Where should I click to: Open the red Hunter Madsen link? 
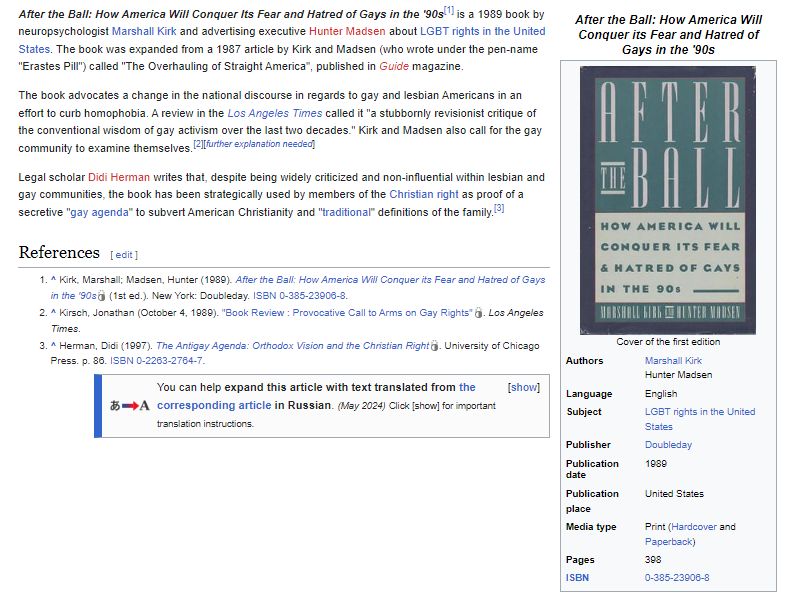347,31
